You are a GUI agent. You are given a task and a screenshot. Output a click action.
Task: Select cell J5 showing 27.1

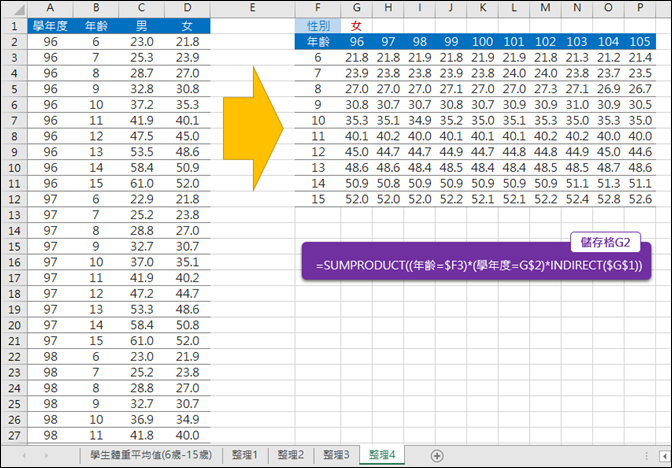[451, 89]
